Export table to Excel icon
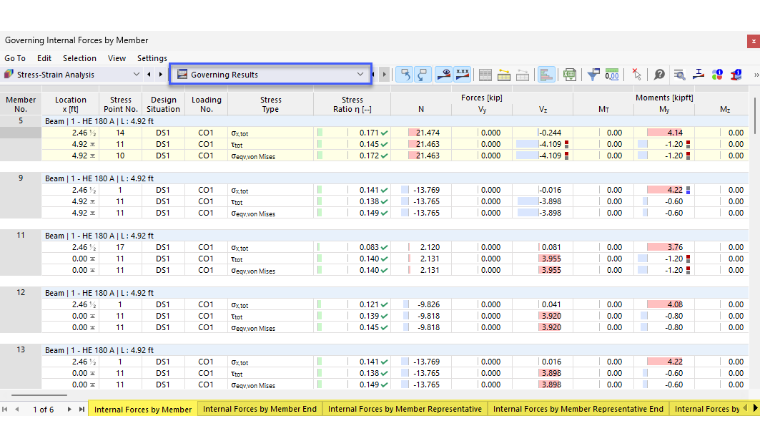Viewport: 760px width, 447px height. point(570,75)
